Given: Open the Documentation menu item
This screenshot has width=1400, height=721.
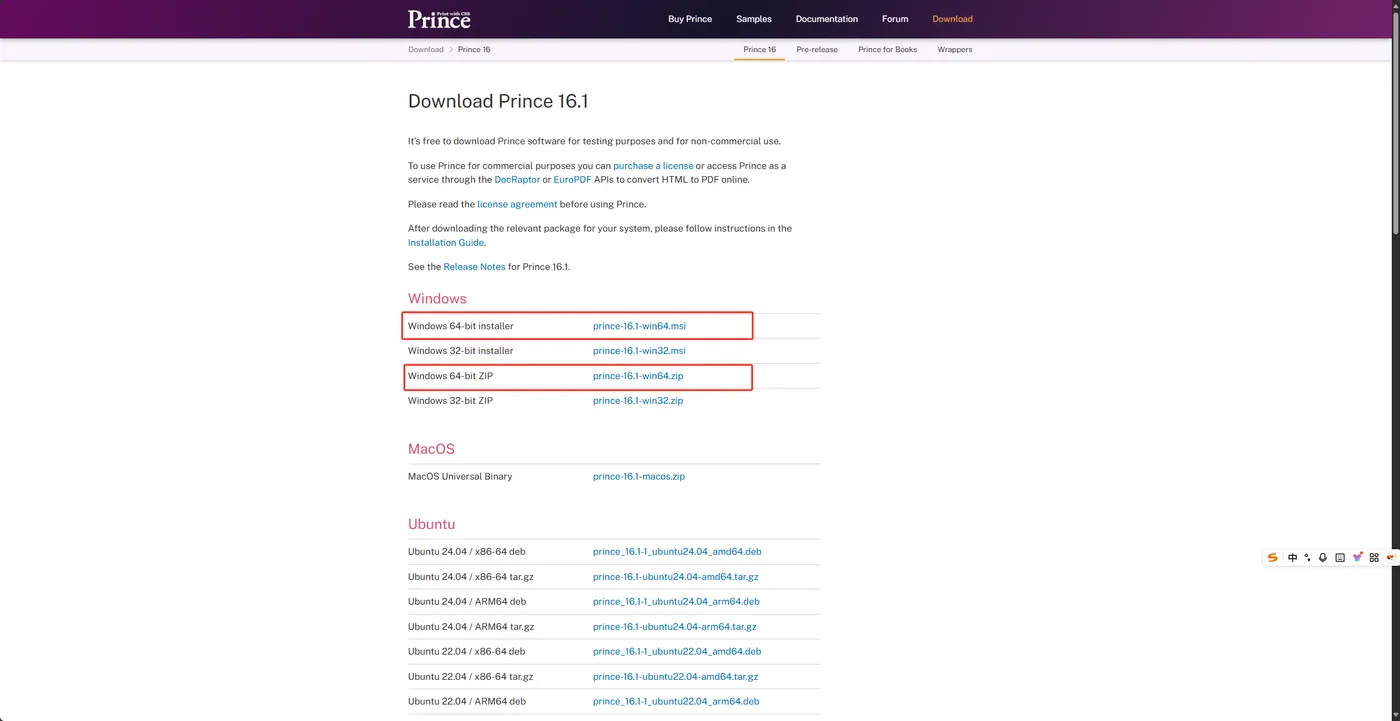Looking at the screenshot, I should click(x=827, y=19).
